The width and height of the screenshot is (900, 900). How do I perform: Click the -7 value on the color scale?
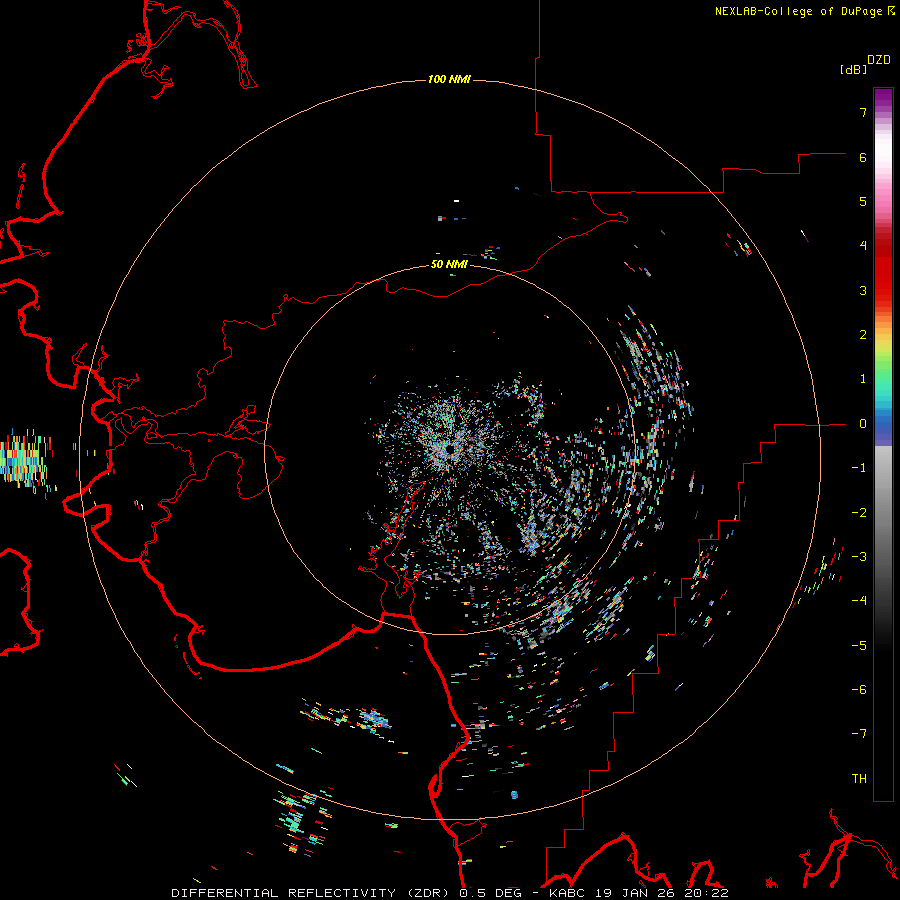click(x=859, y=734)
